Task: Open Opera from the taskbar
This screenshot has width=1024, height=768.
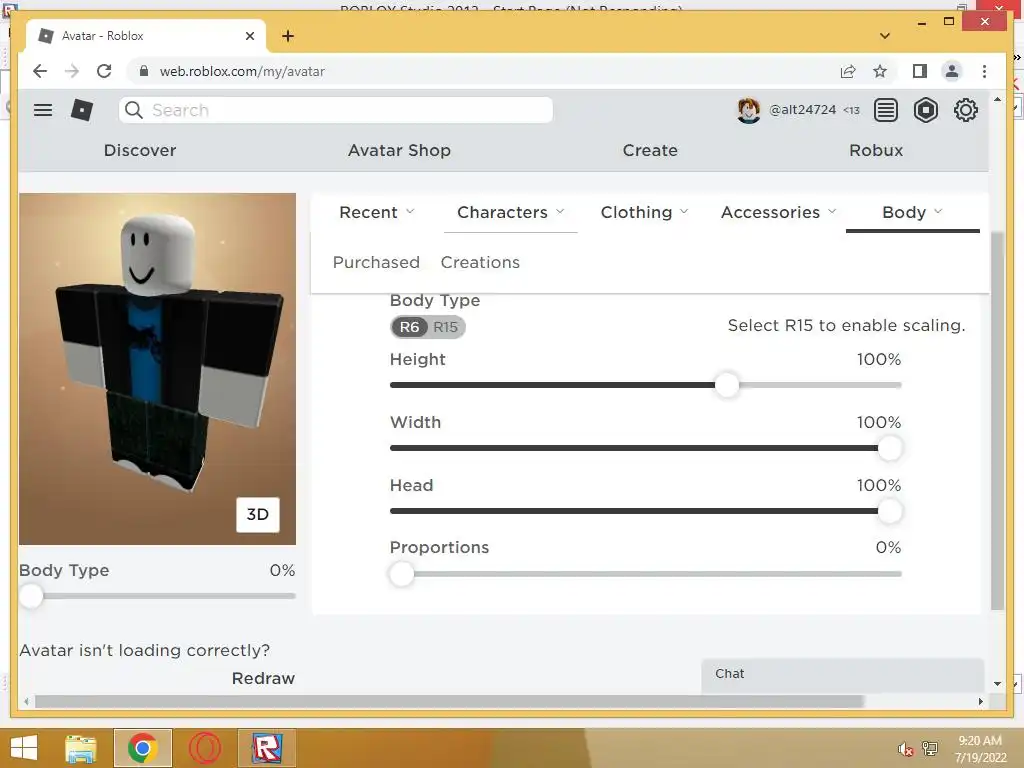Action: [204, 748]
